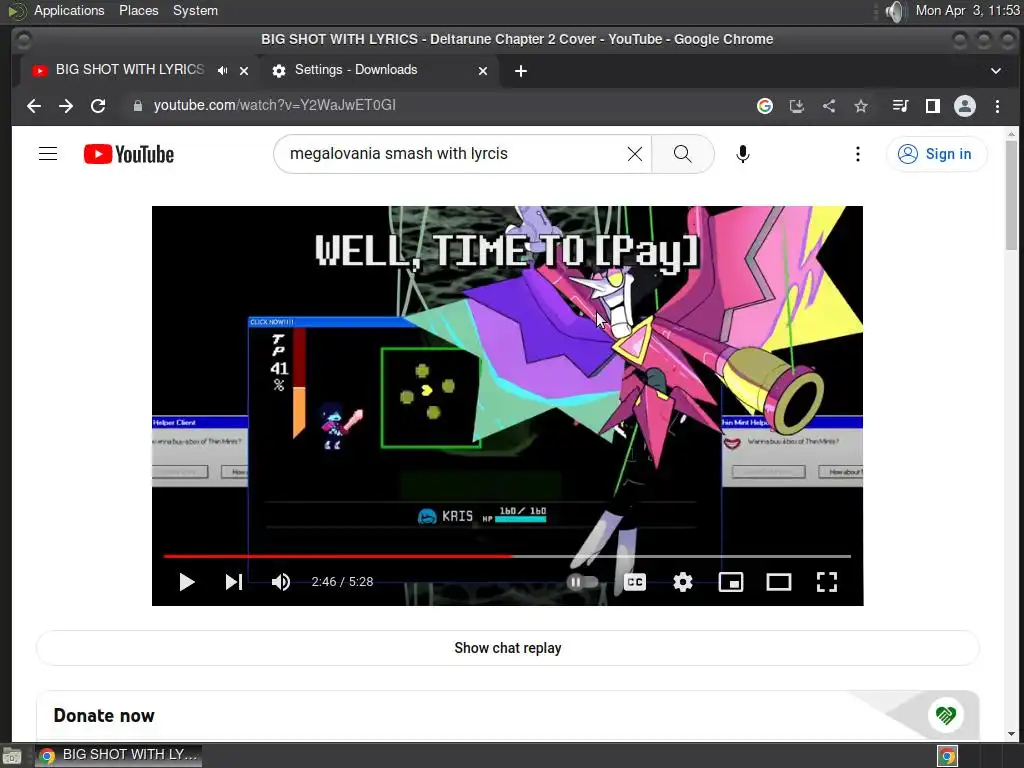Click the Sign in button
The image size is (1024, 768).
(x=935, y=154)
